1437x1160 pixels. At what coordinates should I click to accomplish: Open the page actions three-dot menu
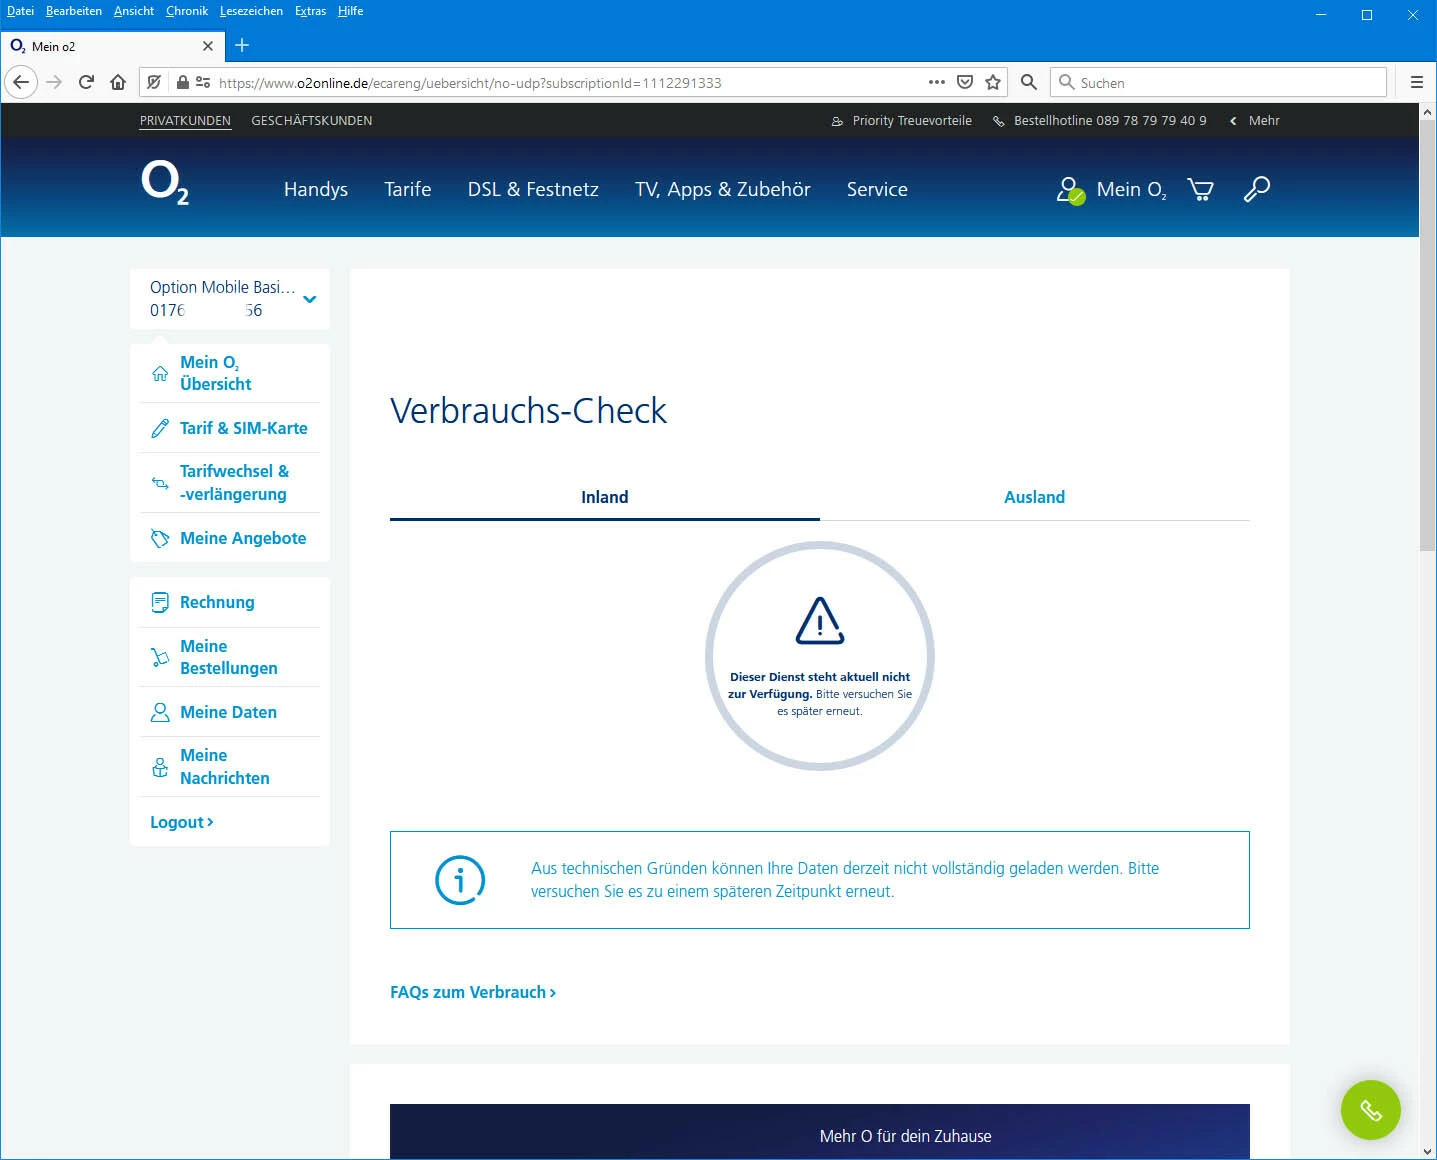[x=936, y=82]
